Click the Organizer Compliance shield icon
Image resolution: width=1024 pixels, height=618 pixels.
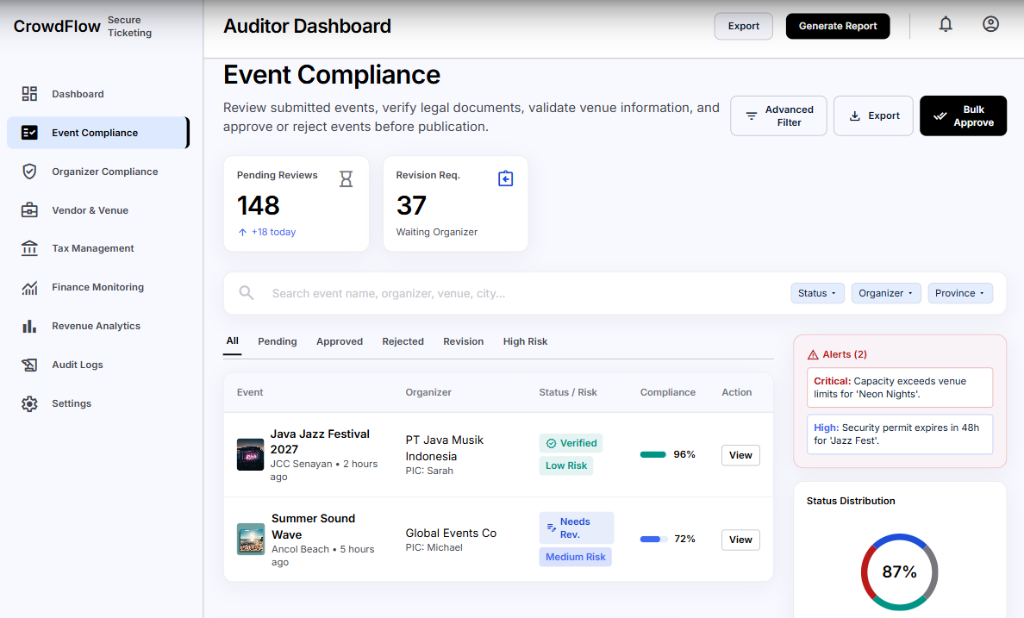click(29, 171)
